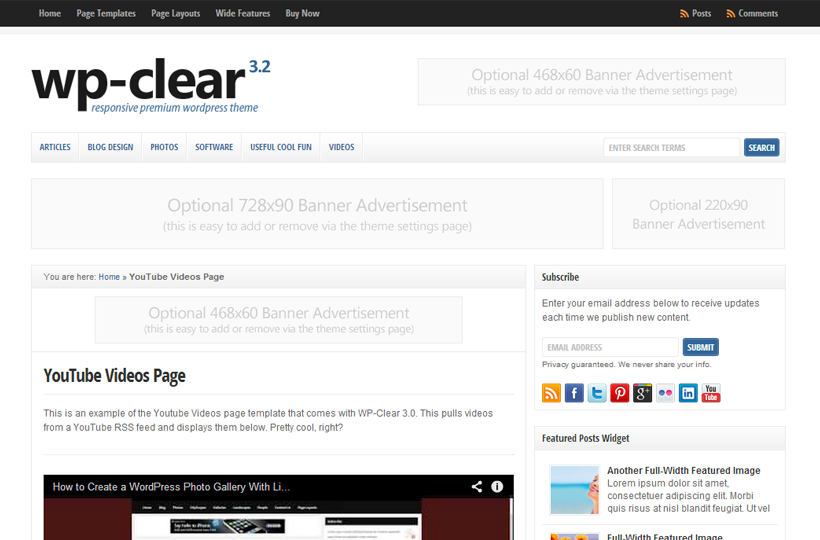Open the Twitter social icon
This screenshot has height=540, width=820.
(x=597, y=393)
